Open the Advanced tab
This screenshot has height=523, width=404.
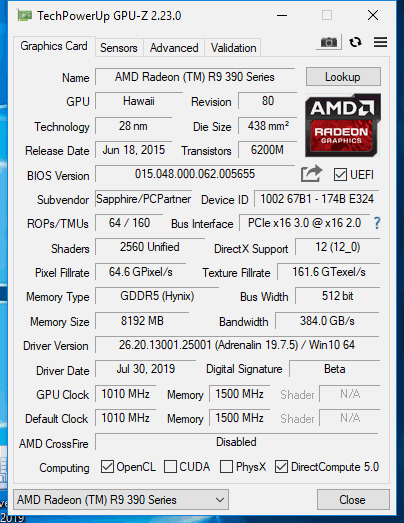(174, 48)
